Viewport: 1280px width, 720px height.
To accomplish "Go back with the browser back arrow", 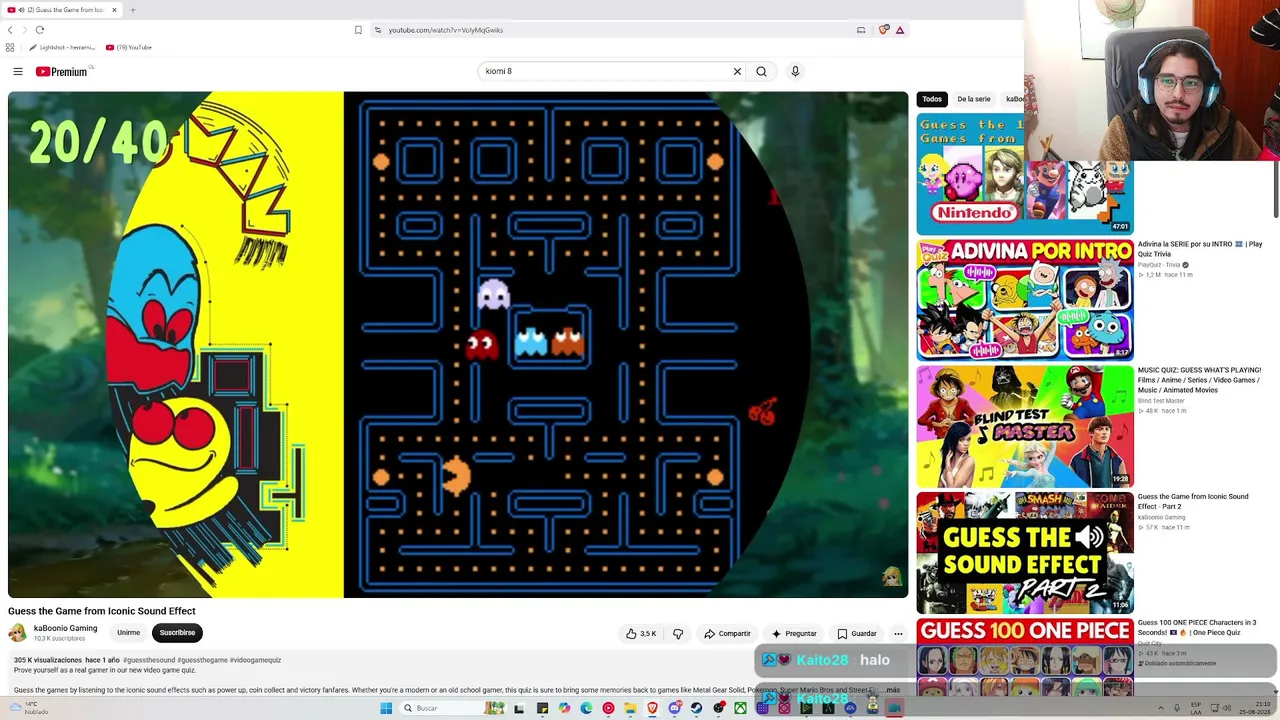I will (x=11, y=30).
